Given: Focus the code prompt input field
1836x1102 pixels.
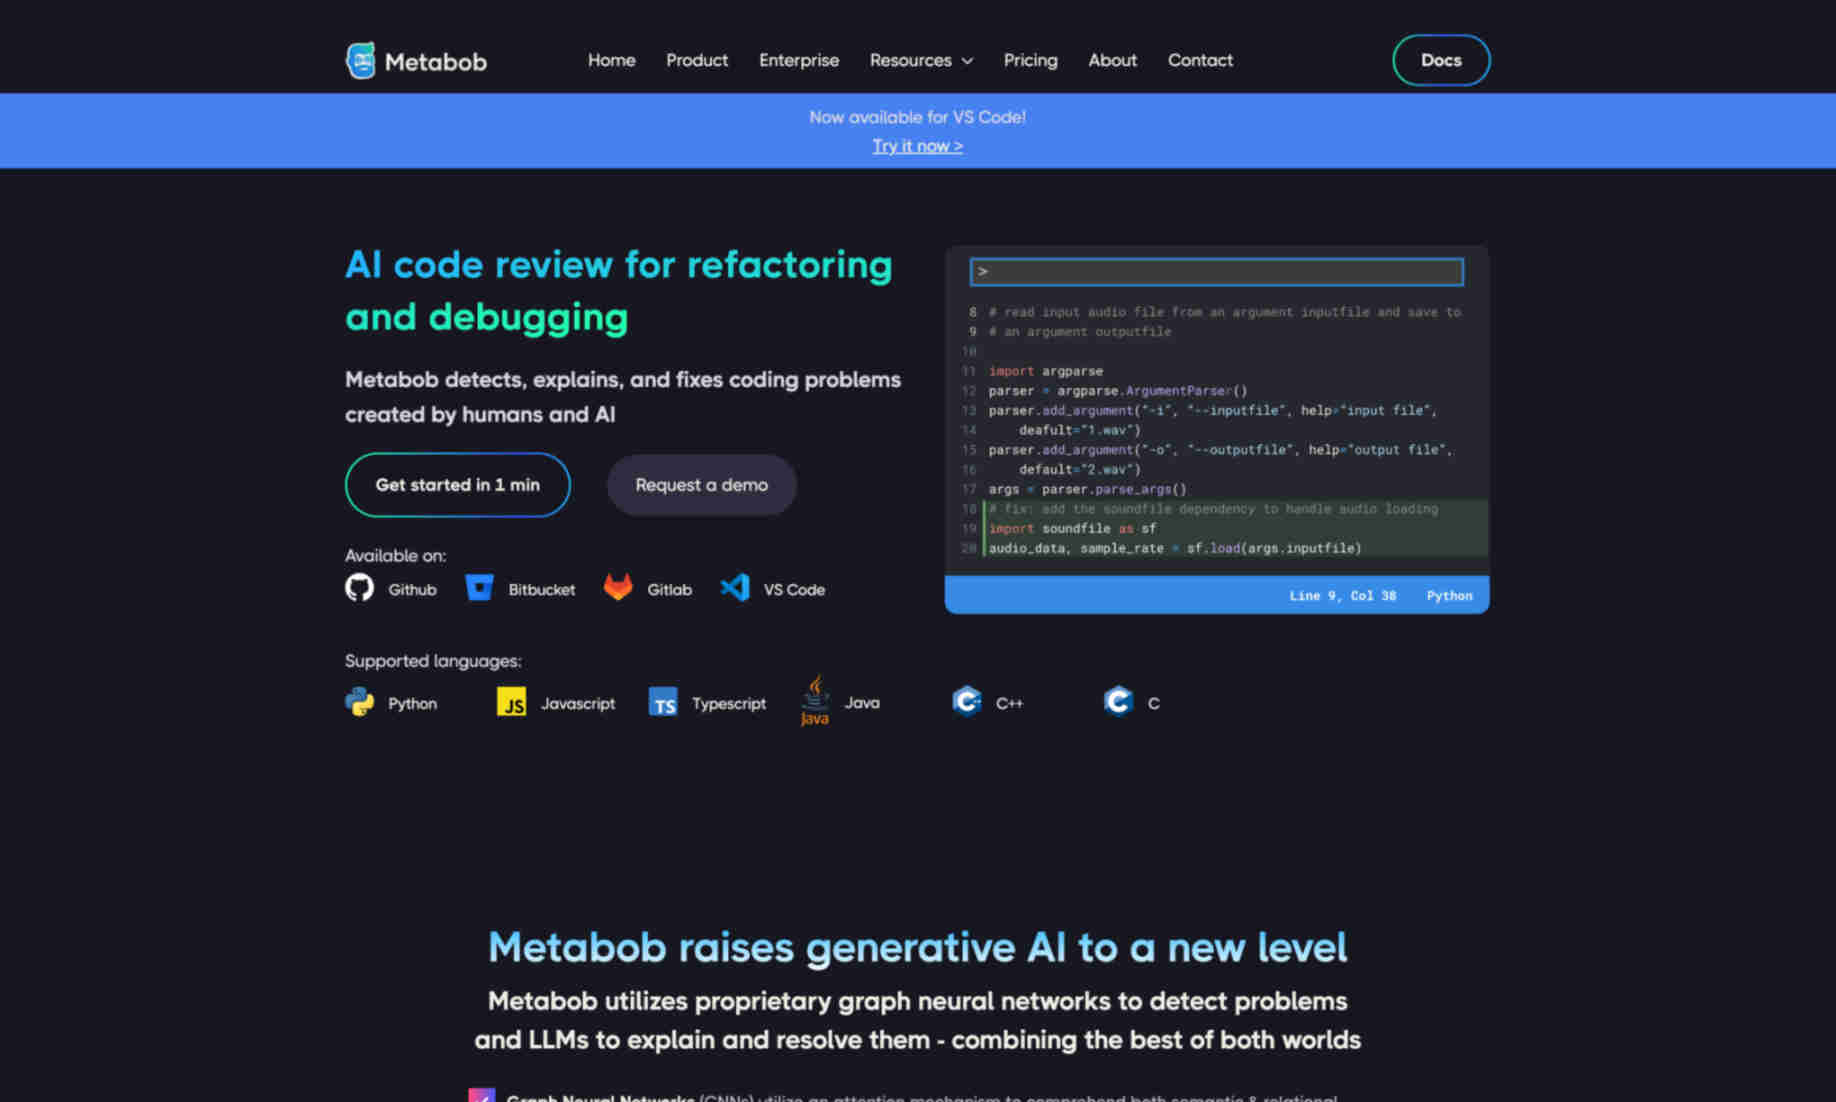Looking at the screenshot, I should click(1216, 272).
